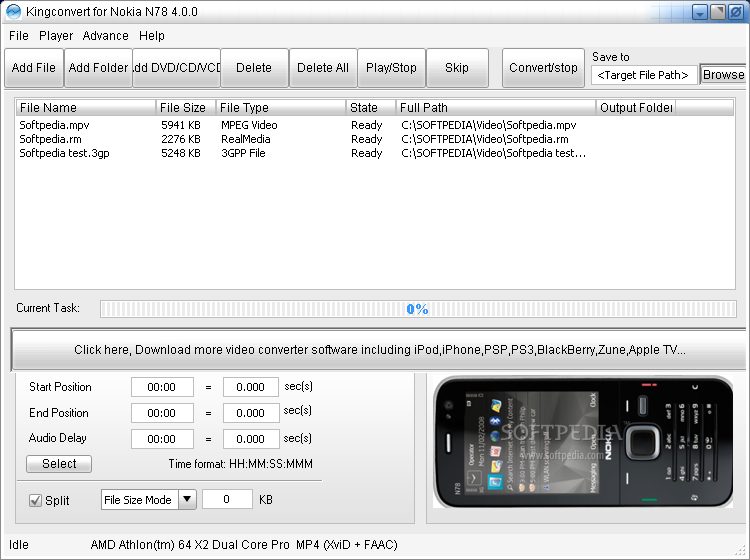
Task: Click the MP4 (XviD + FAAC) status text
Action: 346,545
